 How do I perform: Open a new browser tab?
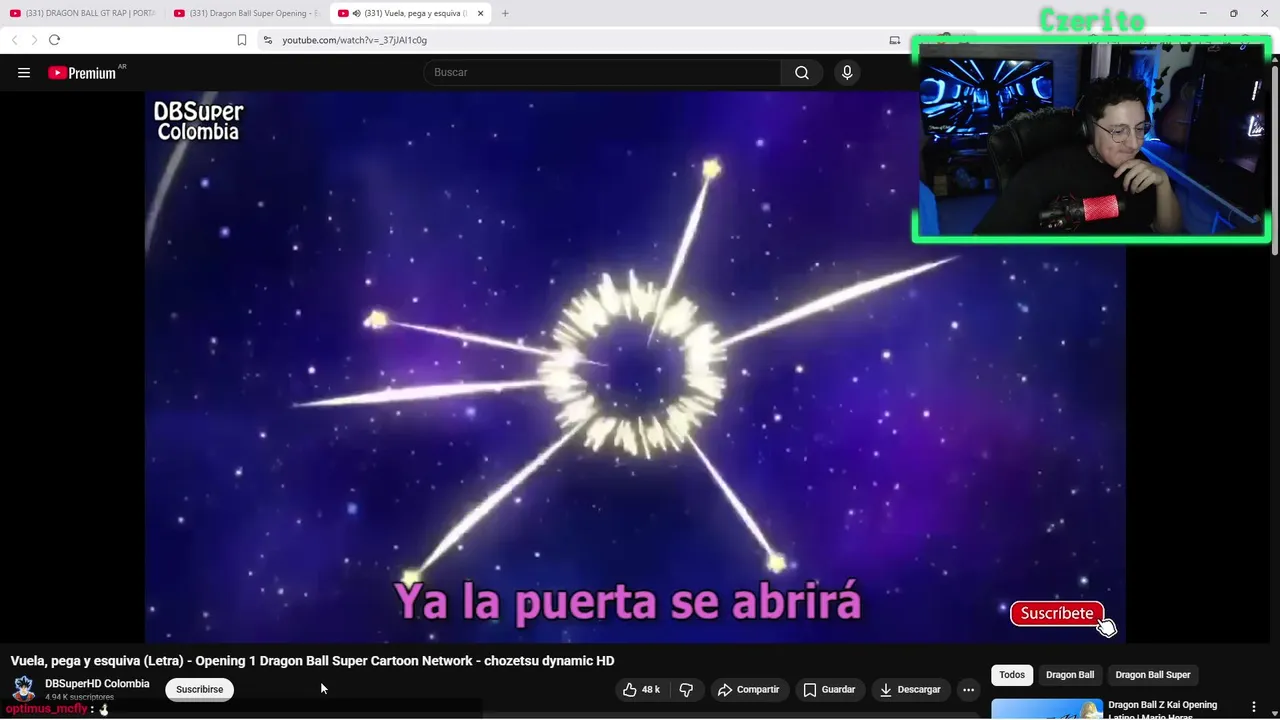pos(505,13)
